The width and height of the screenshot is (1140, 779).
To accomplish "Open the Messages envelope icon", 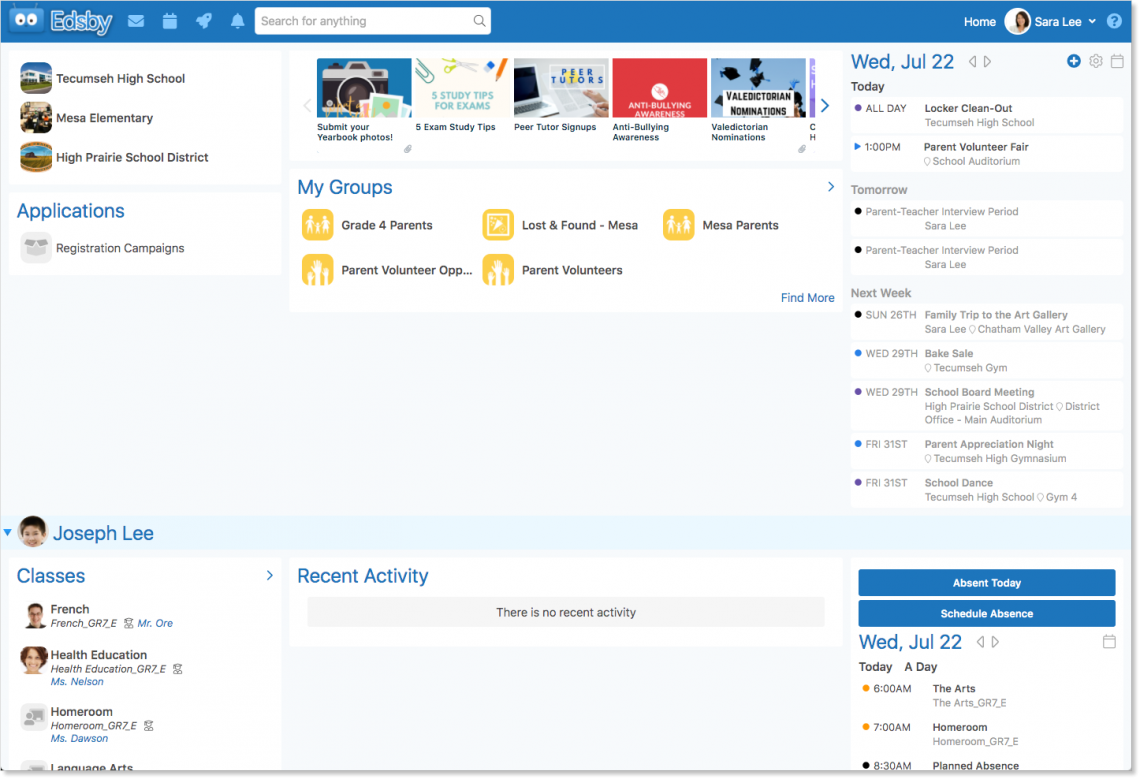I will [x=136, y=21].
